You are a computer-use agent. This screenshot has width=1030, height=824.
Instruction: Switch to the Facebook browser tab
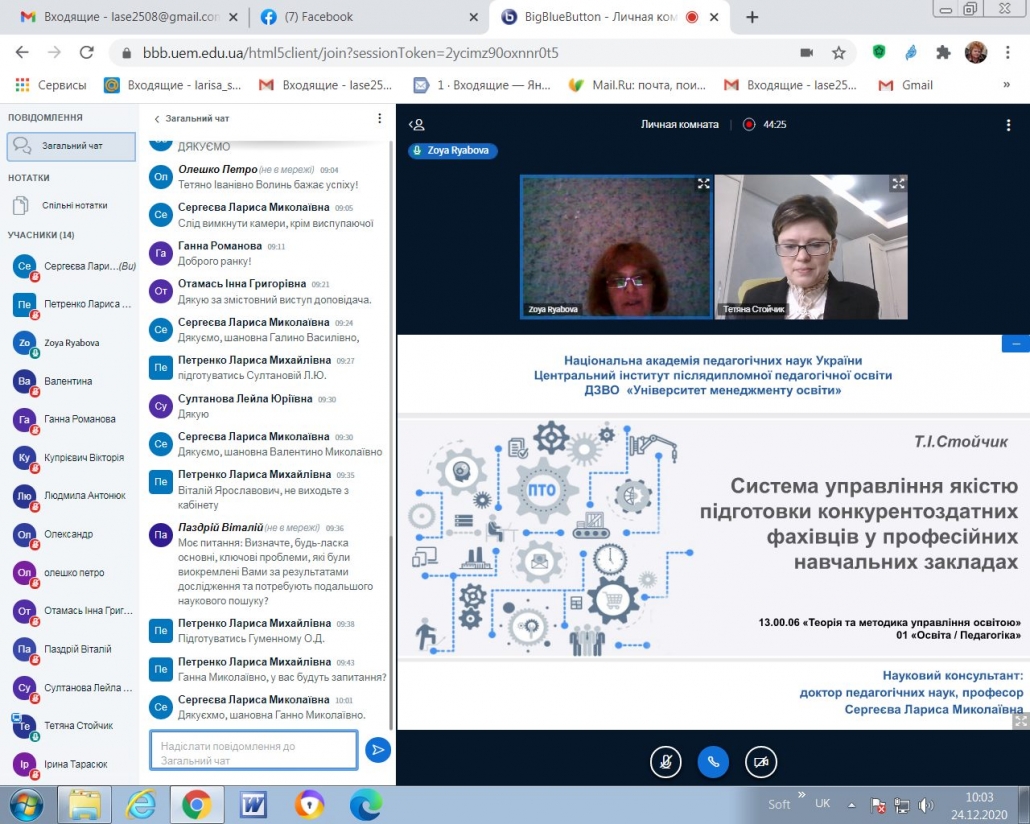(x=369, y=17)
